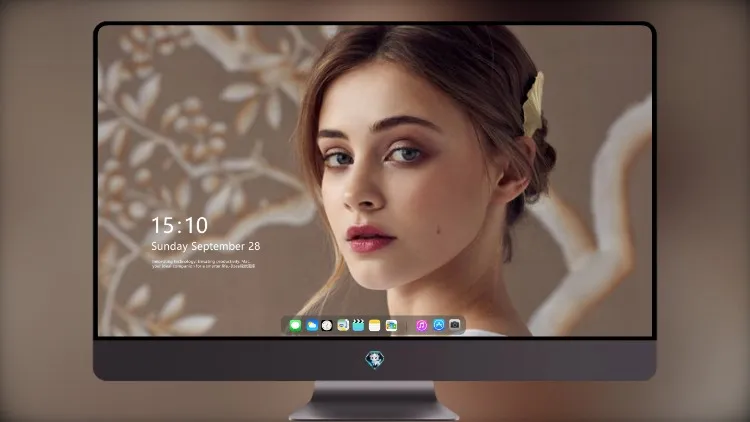Click the logo badge on the monitor chin

click(x=375, y=360)
